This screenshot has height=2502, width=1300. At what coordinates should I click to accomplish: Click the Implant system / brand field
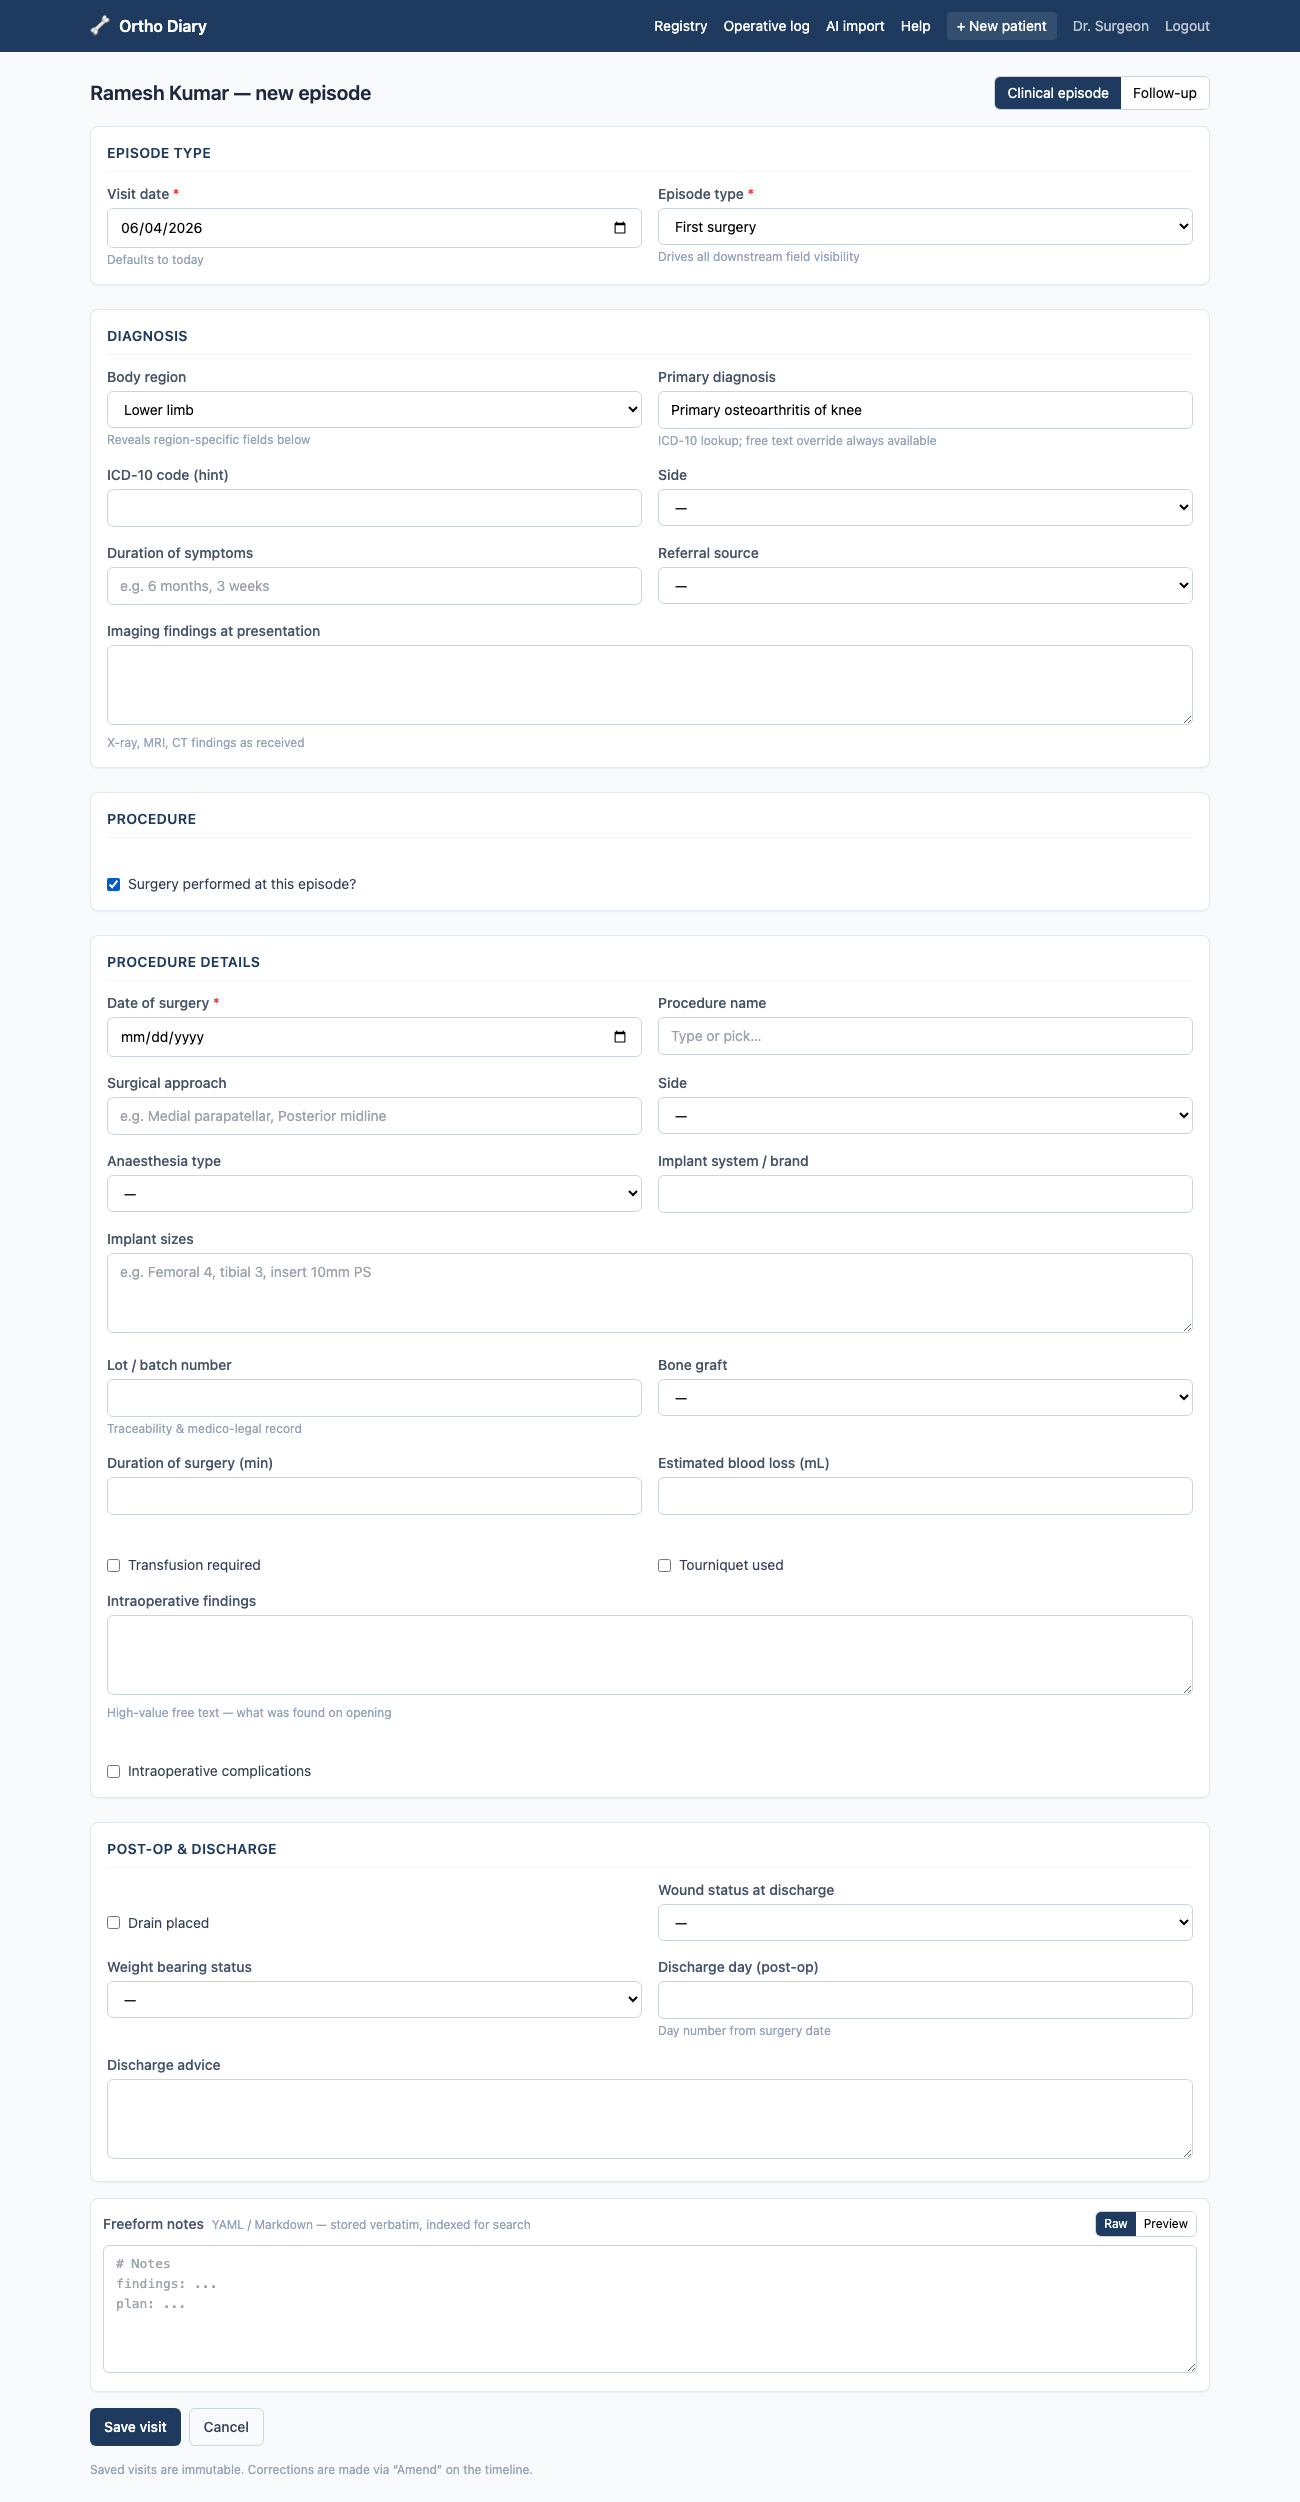point(925,1194)
